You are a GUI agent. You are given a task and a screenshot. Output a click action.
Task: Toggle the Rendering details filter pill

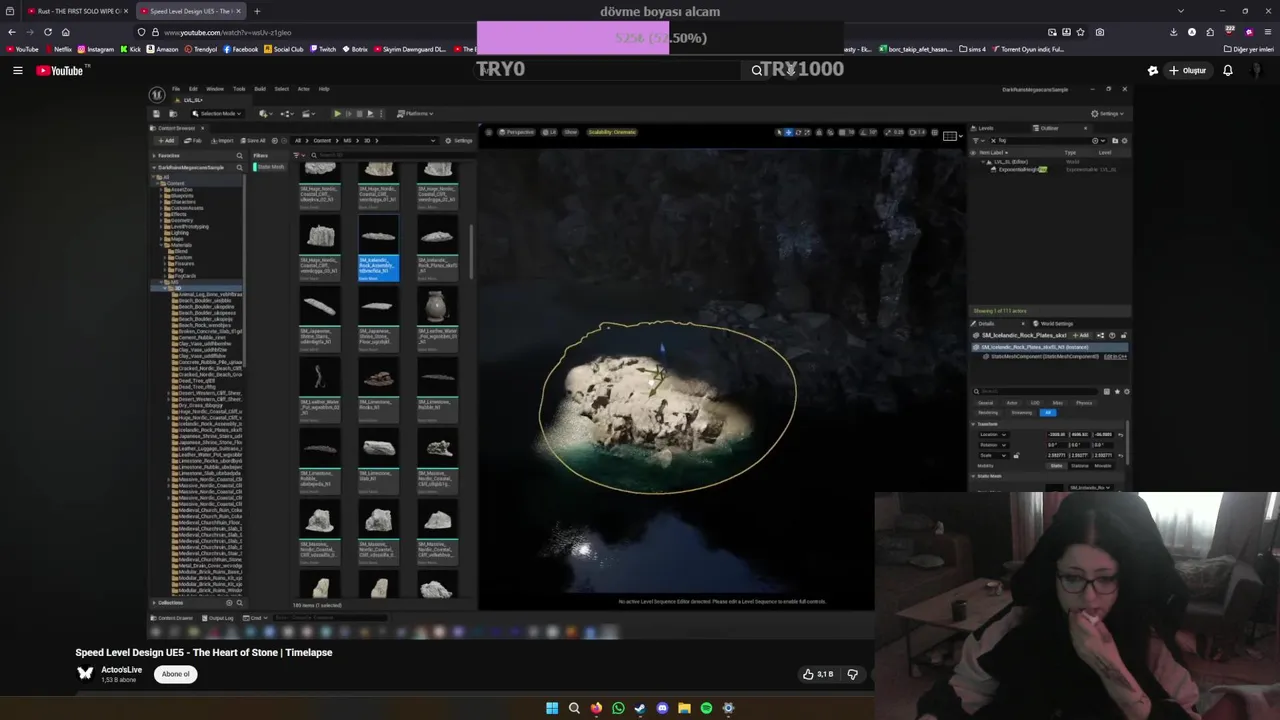point(988,413)
